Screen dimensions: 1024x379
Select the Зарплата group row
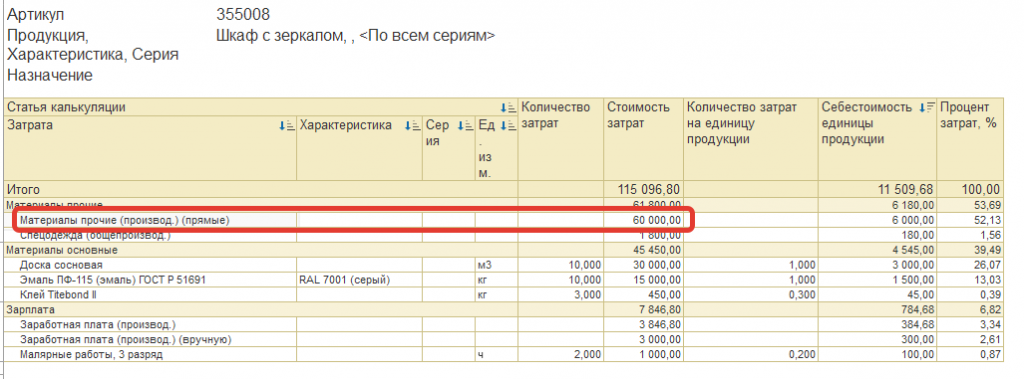[504, 309]
